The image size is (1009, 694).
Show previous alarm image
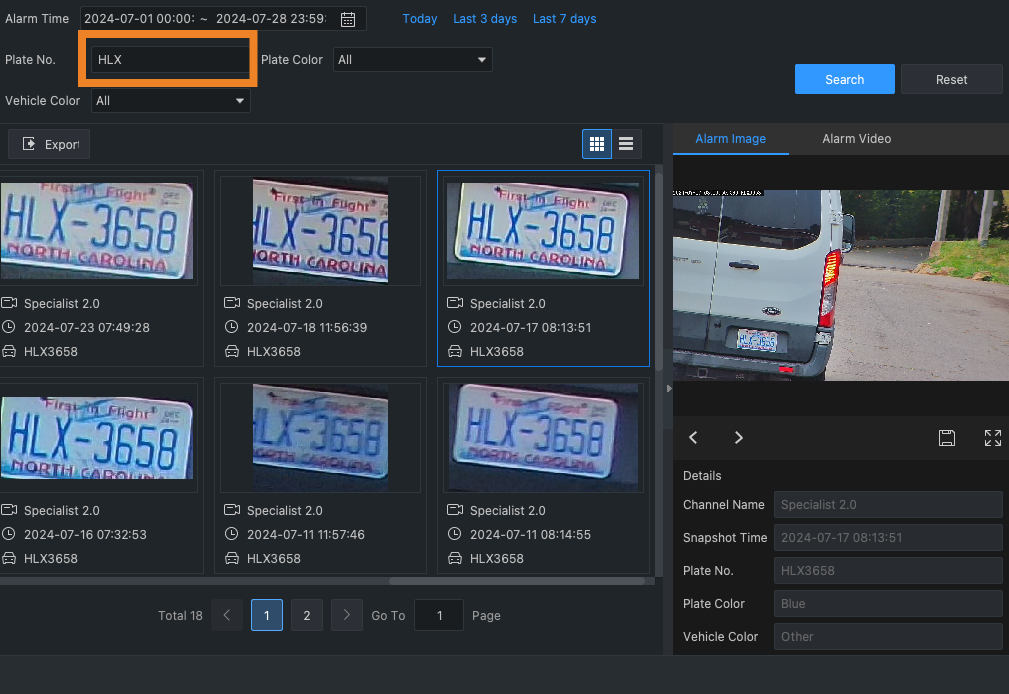coord(693,438)
